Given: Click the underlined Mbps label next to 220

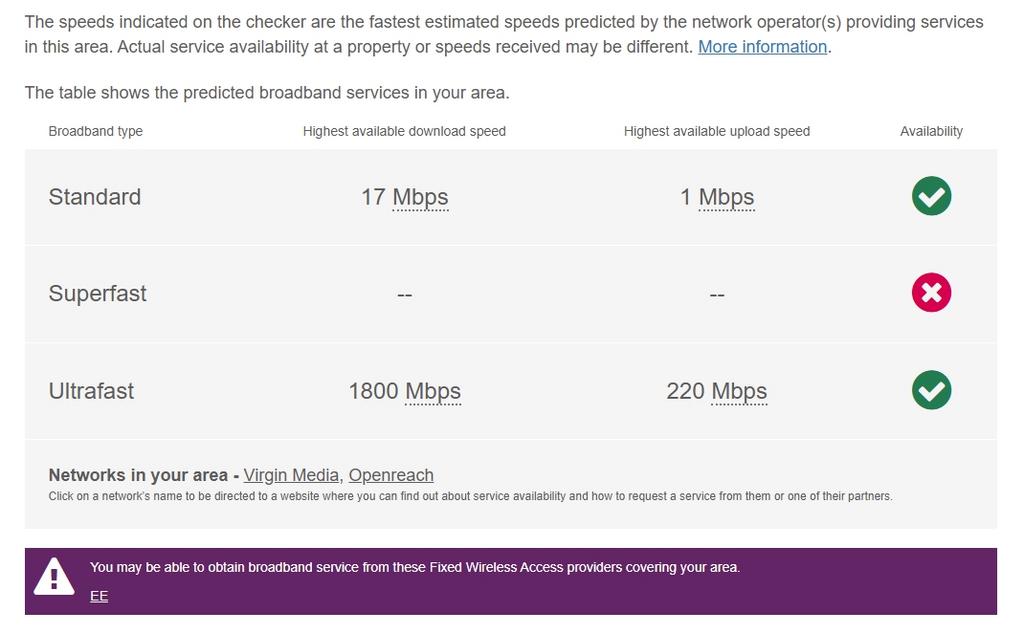Looking at the screenshot, I should (742, 391).
